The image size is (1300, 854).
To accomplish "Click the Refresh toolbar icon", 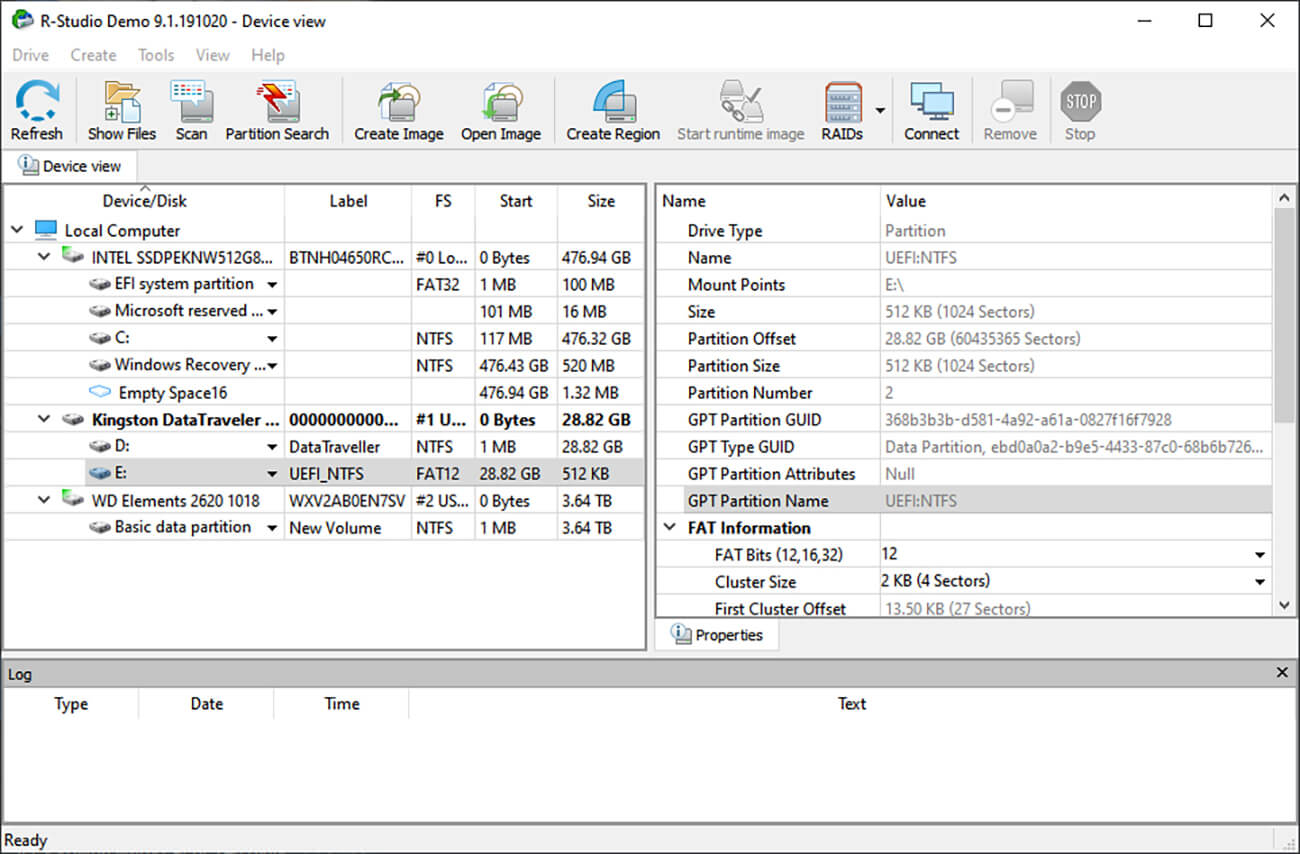I will point(37,110).
